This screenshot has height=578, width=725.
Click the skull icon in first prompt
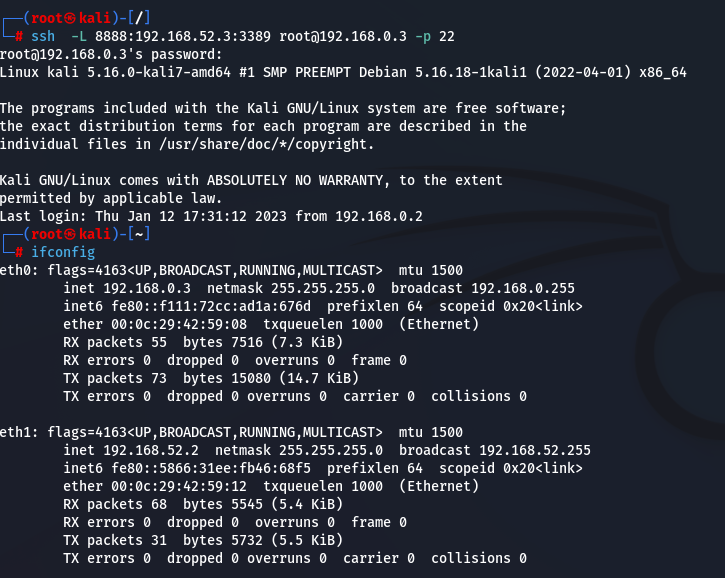pyautogui.click(x=70, y=18)
